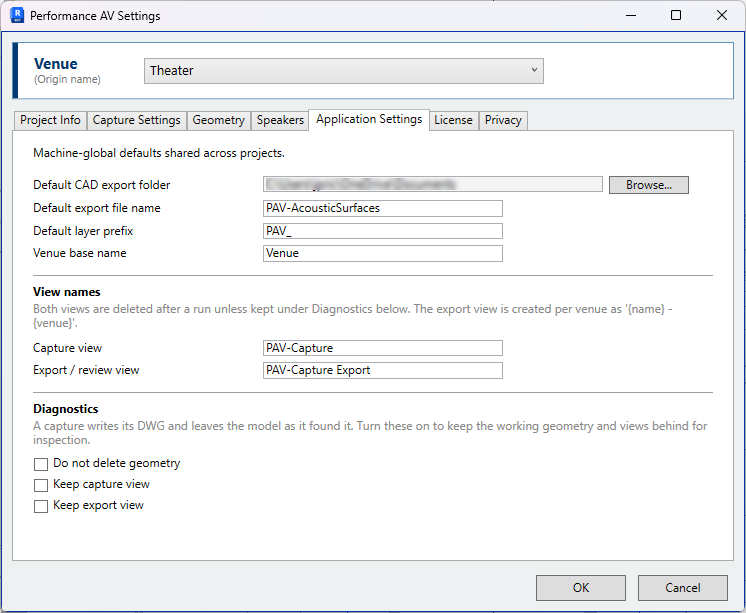746x613 pixels.
Task: Edit the Venue base name field
Action: click(x=383, y=253)
